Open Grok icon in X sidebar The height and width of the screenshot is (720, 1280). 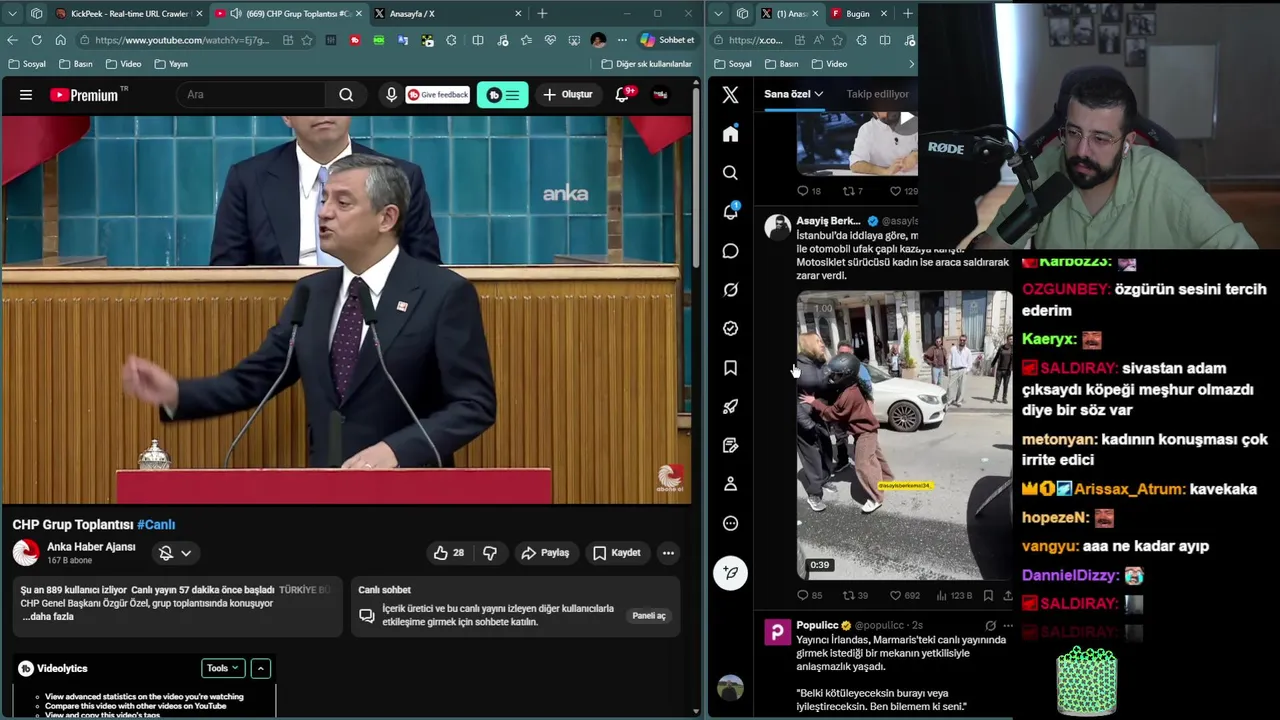click(x=730, y=290)
